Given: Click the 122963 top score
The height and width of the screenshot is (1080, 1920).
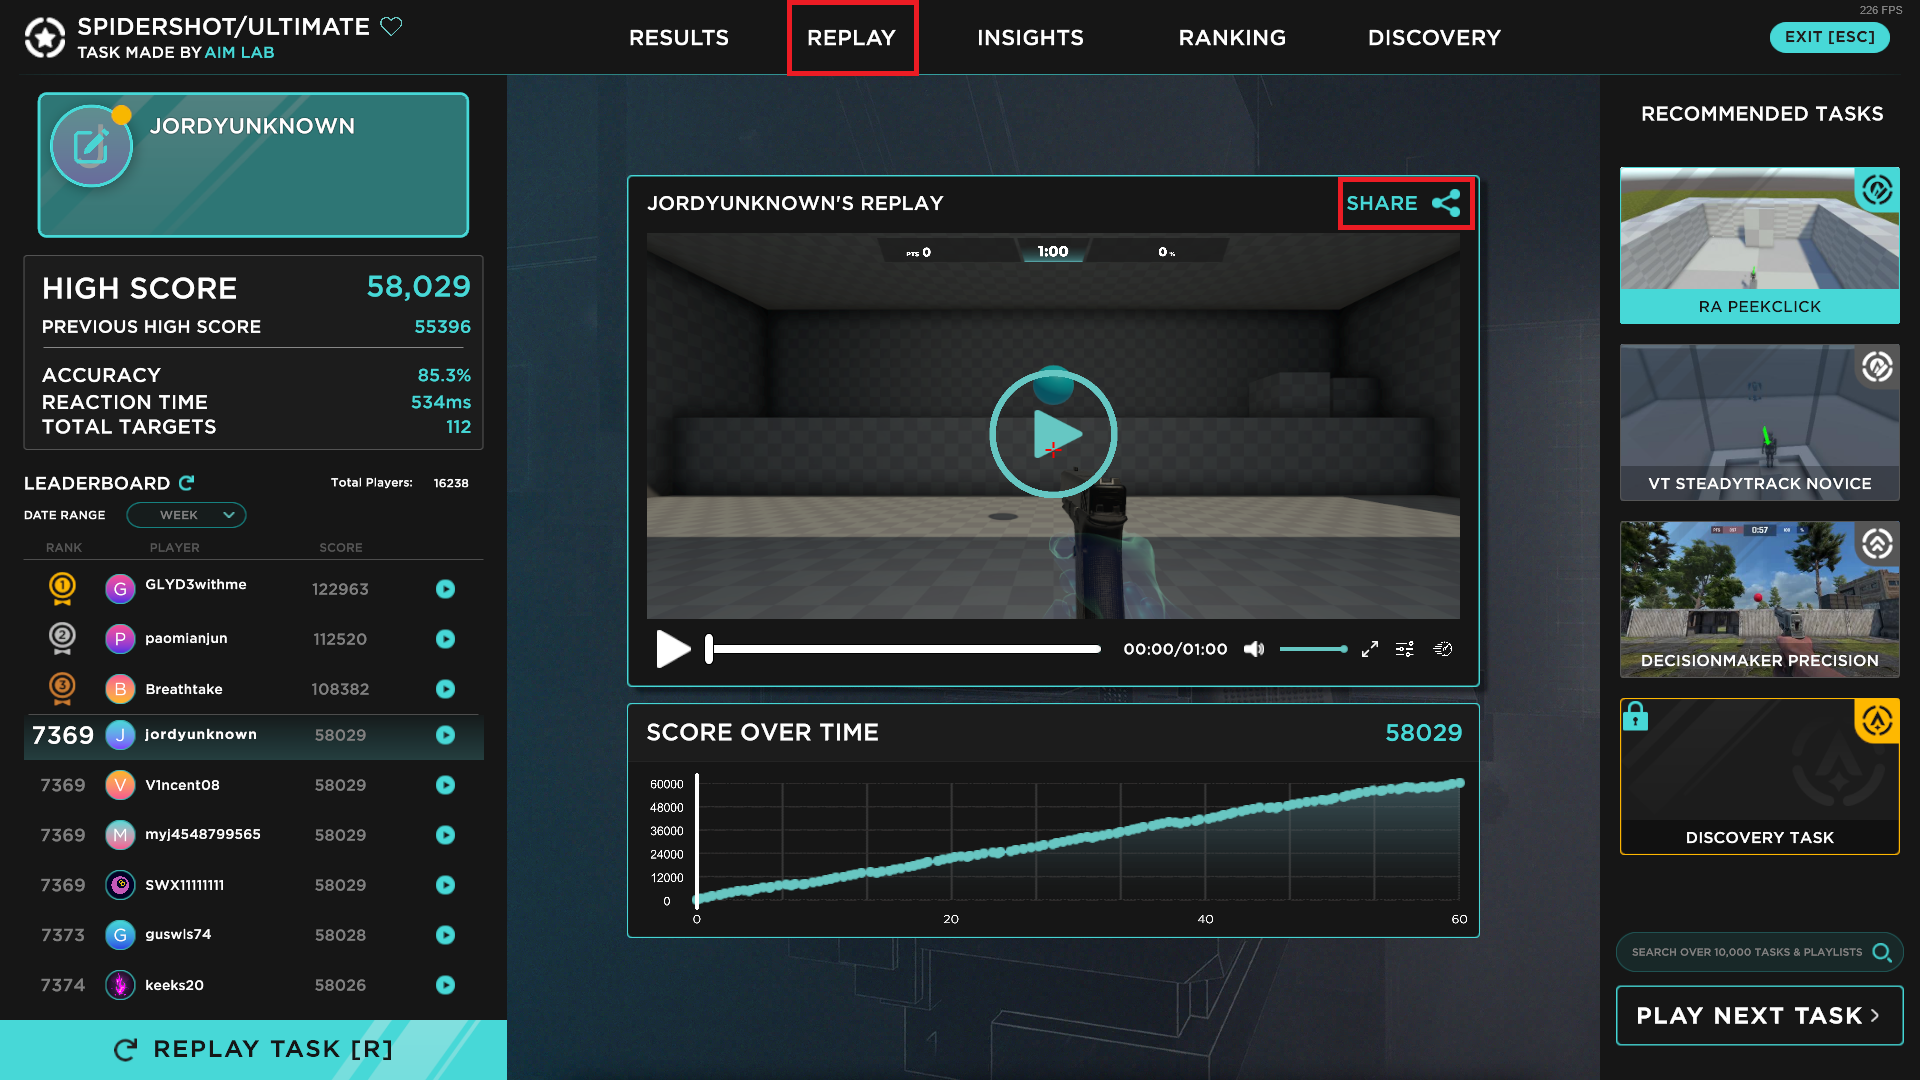Looking at the screenshot, I should coord(340,589).
